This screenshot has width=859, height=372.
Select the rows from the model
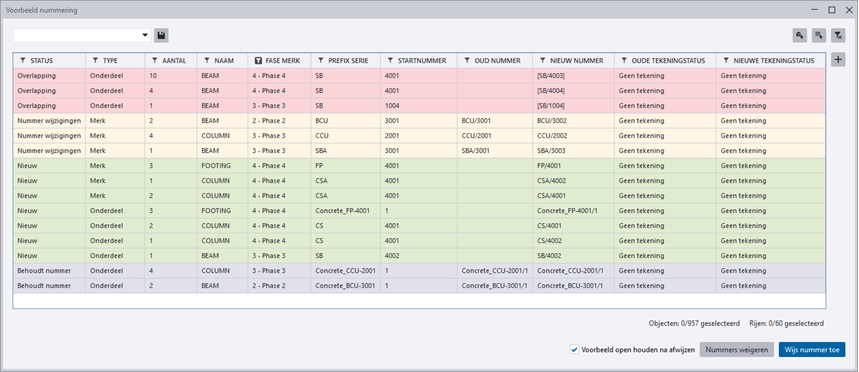coord(819,36)
